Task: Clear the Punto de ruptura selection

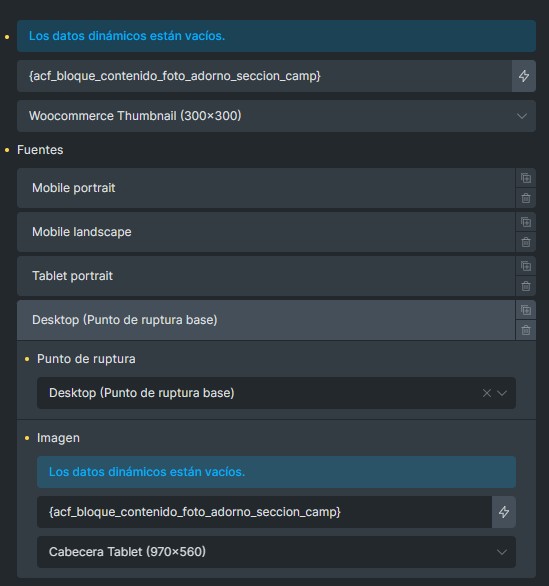Action: click(487, 393)
